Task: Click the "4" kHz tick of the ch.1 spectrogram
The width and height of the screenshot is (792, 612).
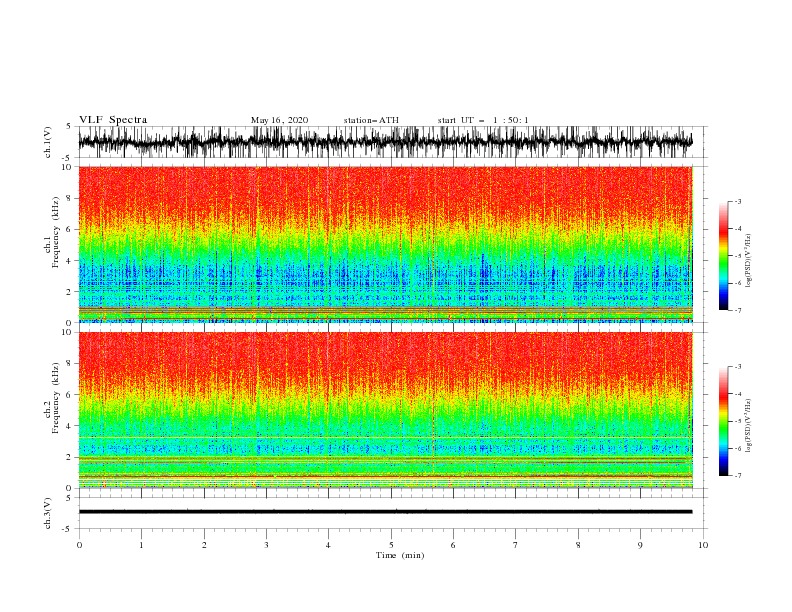Action: [x=69, y=261]
